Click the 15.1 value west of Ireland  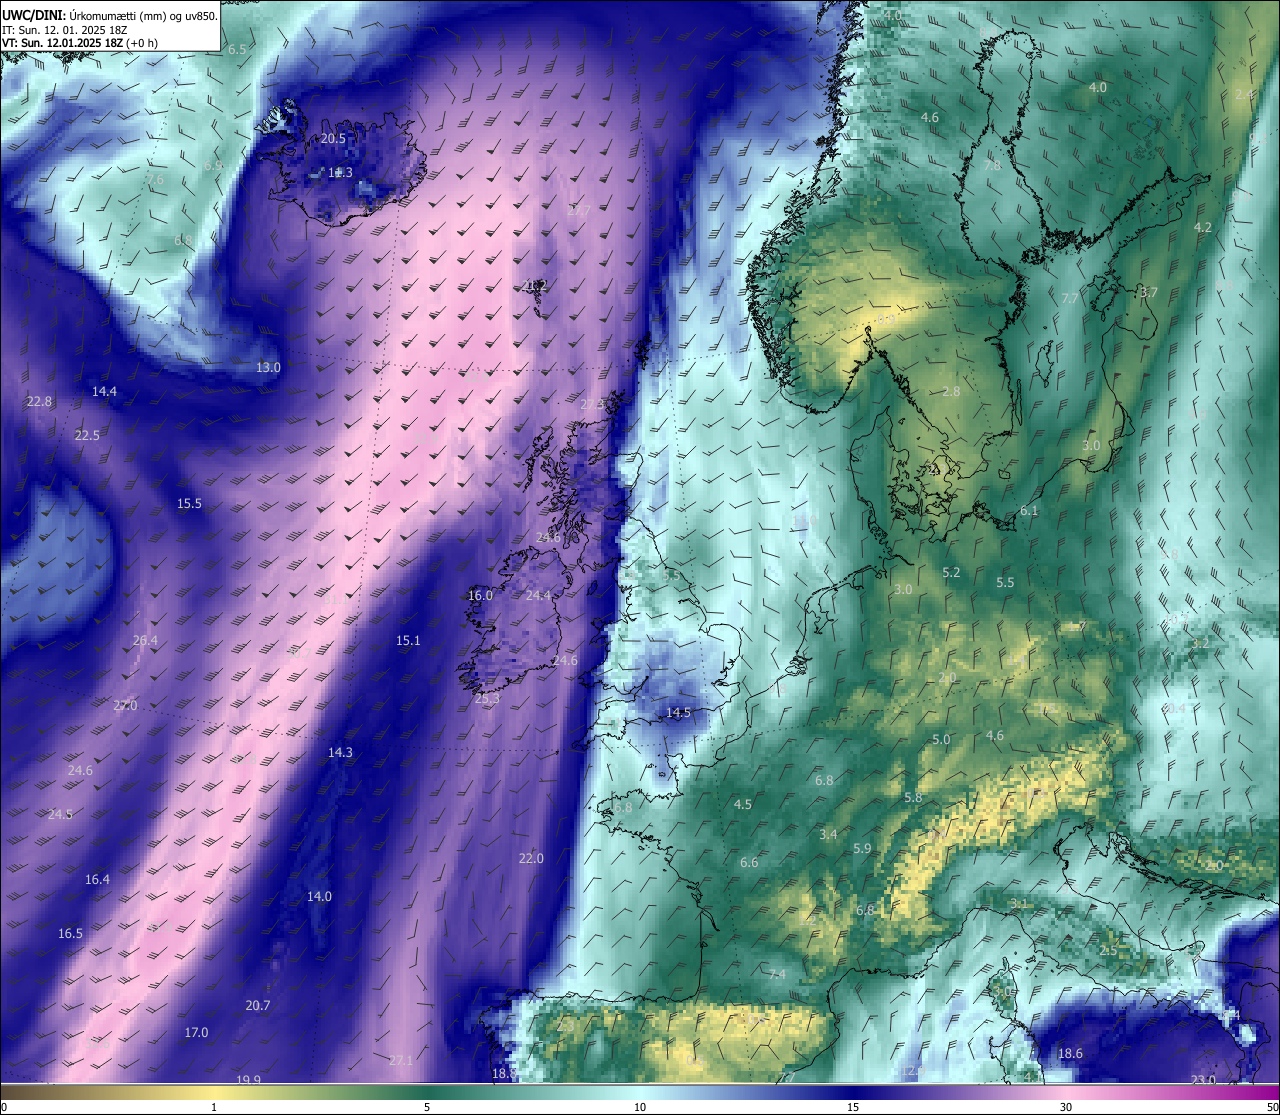408,641
